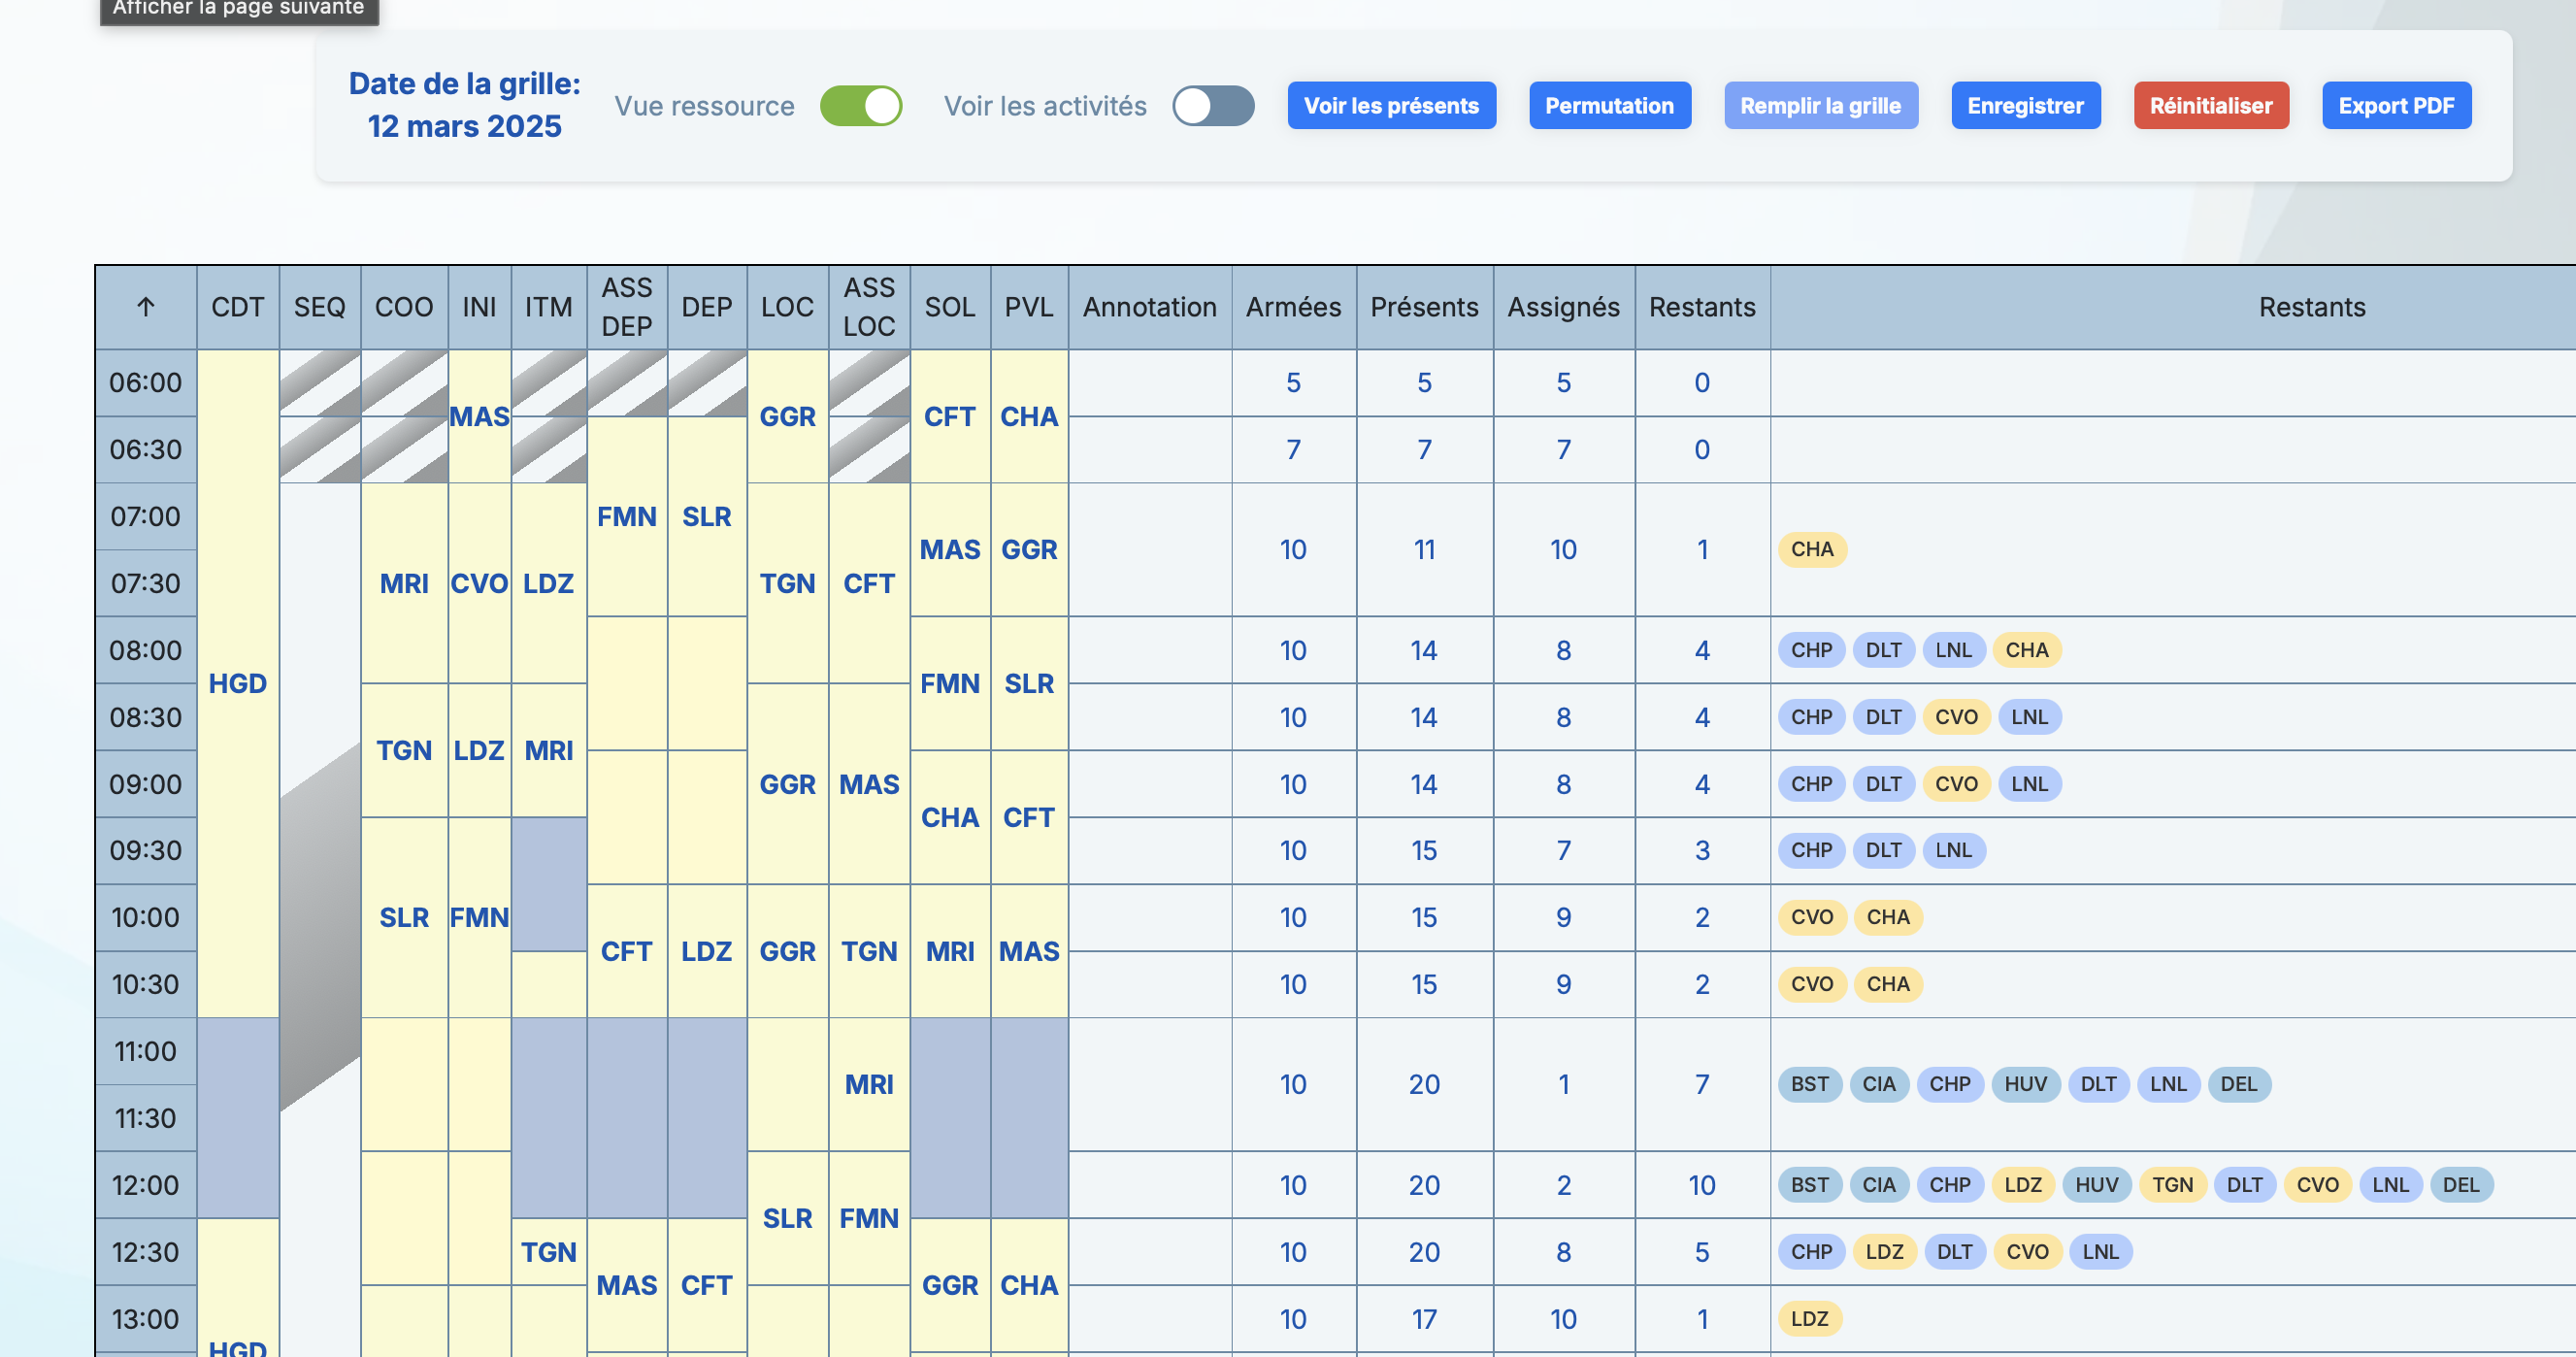Click the CHA chip in the 07:00 Restants row
Image resolution: width=2576 pixels, height=1357 pixels.
pos(1811,549)
